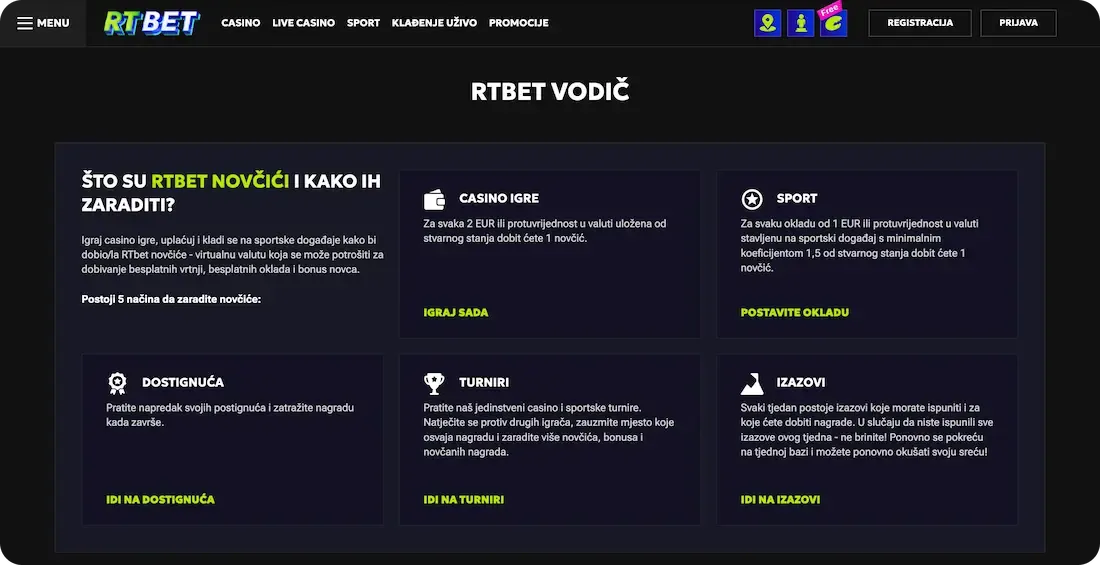Follow the IGRAJ SADA link
The height and width of the screenshot is (565, 1100).
456,312
